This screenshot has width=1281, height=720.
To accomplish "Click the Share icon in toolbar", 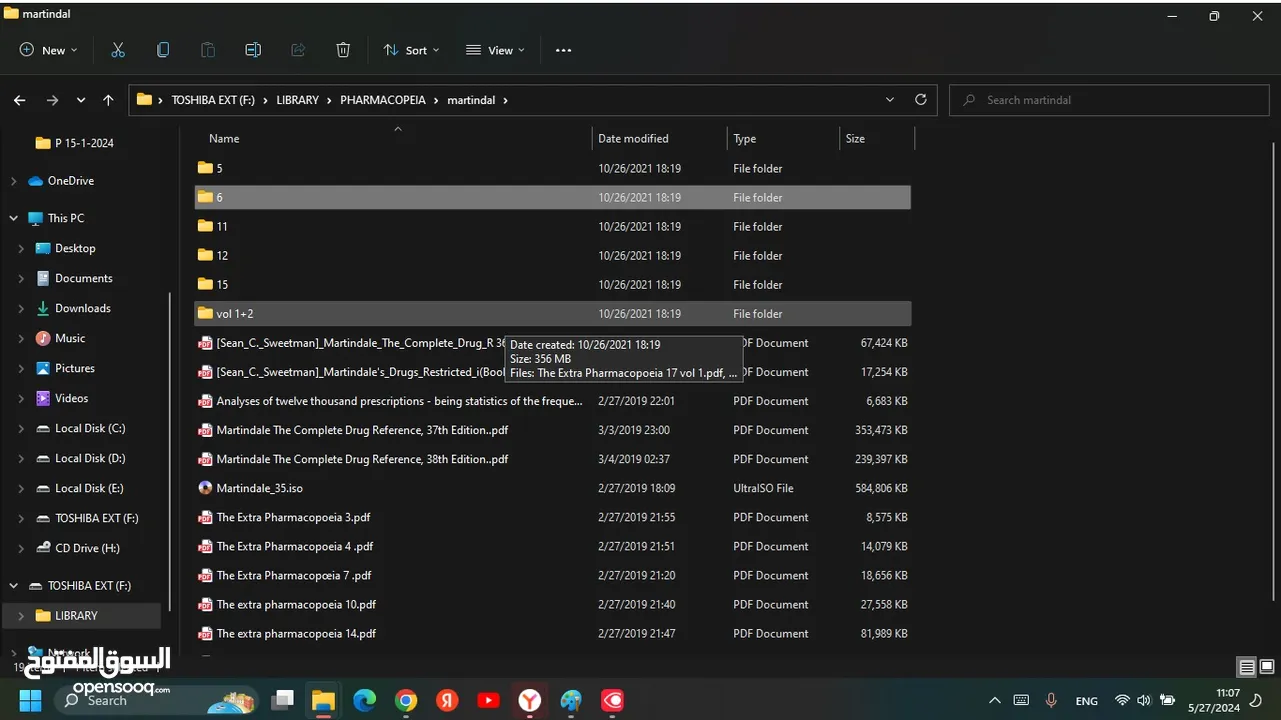I will [x=298, y=50].
